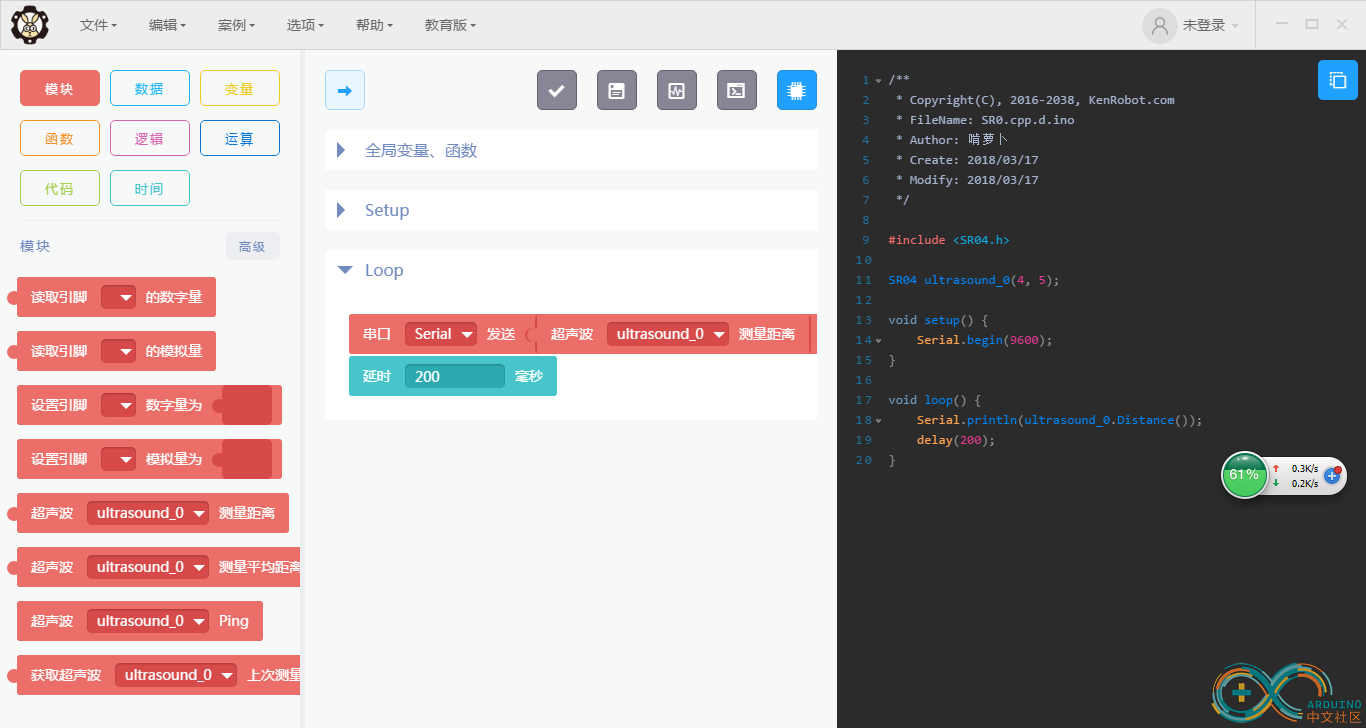Select the 模块 category button
The image size is (1366, 728).
(60, 88)
